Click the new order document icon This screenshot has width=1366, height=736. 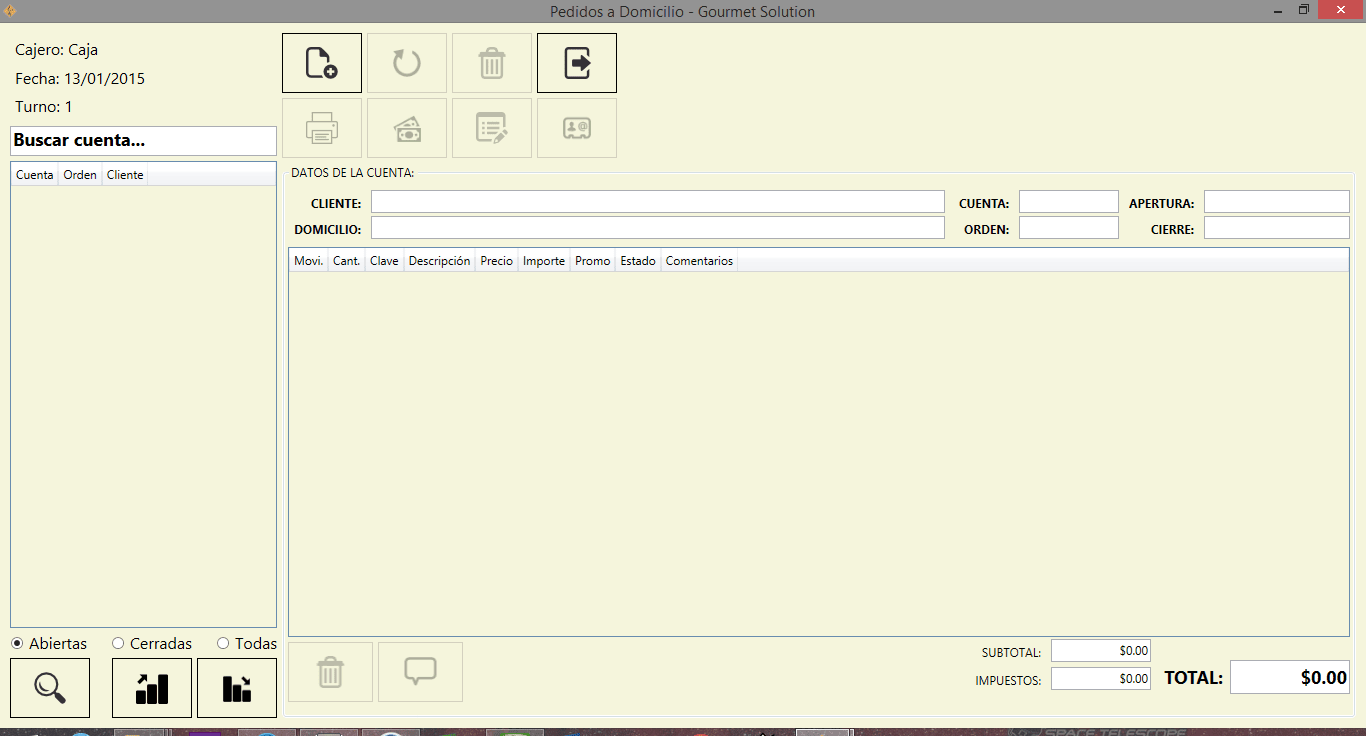click(x=321, y=63)
